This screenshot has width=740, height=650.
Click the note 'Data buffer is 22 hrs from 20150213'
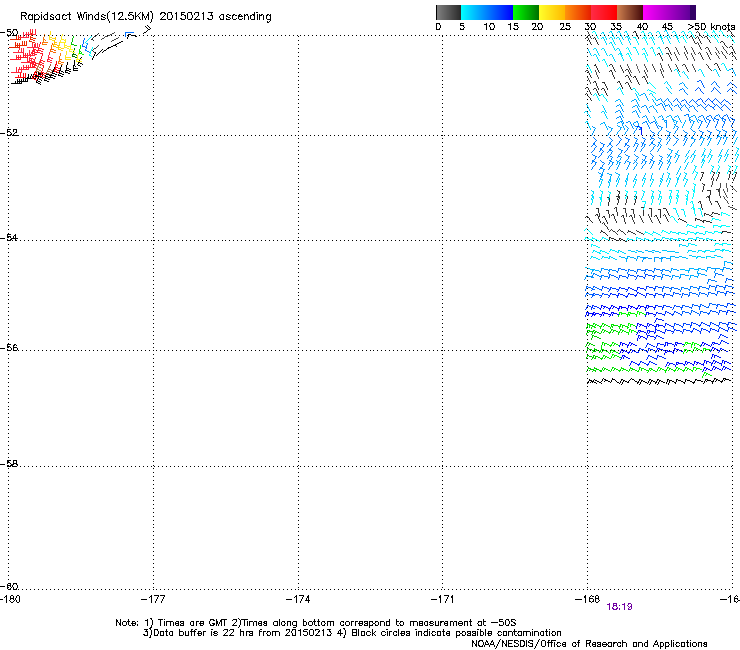pyautogui.click(x=243, y=633)
